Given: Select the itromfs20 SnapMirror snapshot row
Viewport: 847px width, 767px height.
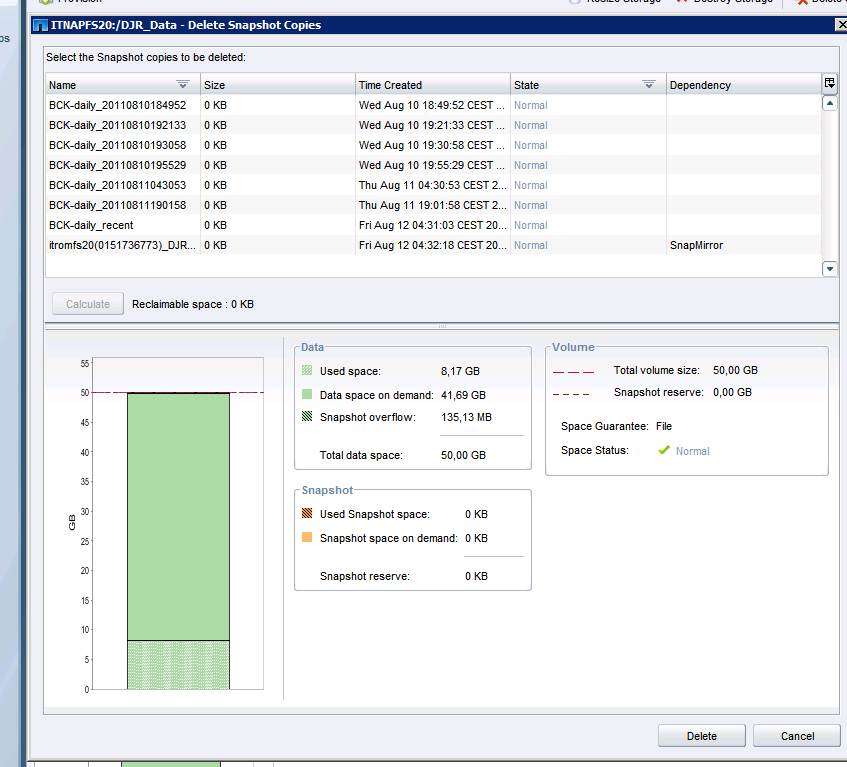Looking at the screenshot, I should click(121, 245).
